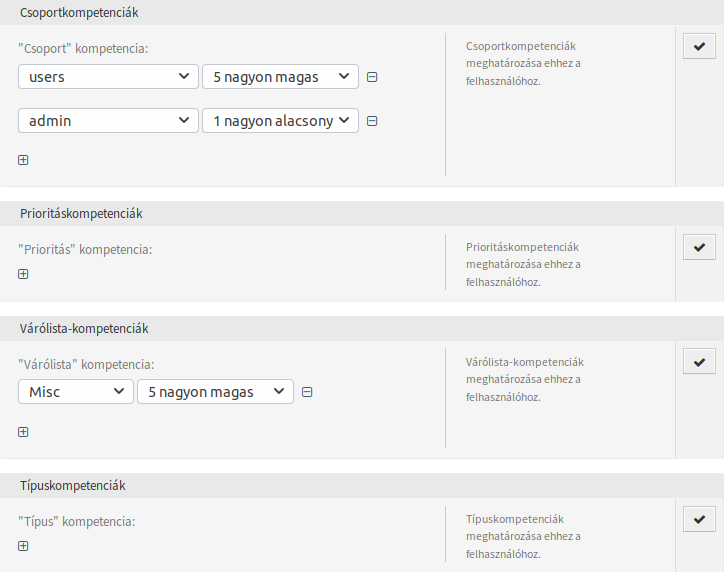Image resolution: width=725 pixels, height=572 pixels.
Task: Click the Csoportkompetenciák meghatározása description text
Action: tap(523, 64)
